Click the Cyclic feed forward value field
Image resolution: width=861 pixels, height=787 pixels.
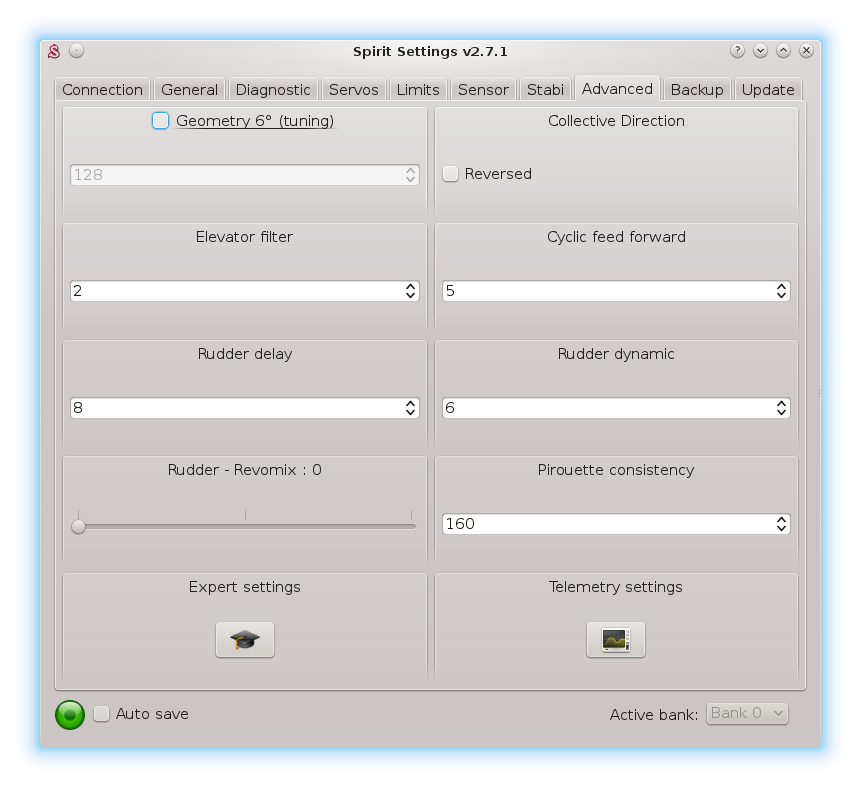(x=605, y=291)
